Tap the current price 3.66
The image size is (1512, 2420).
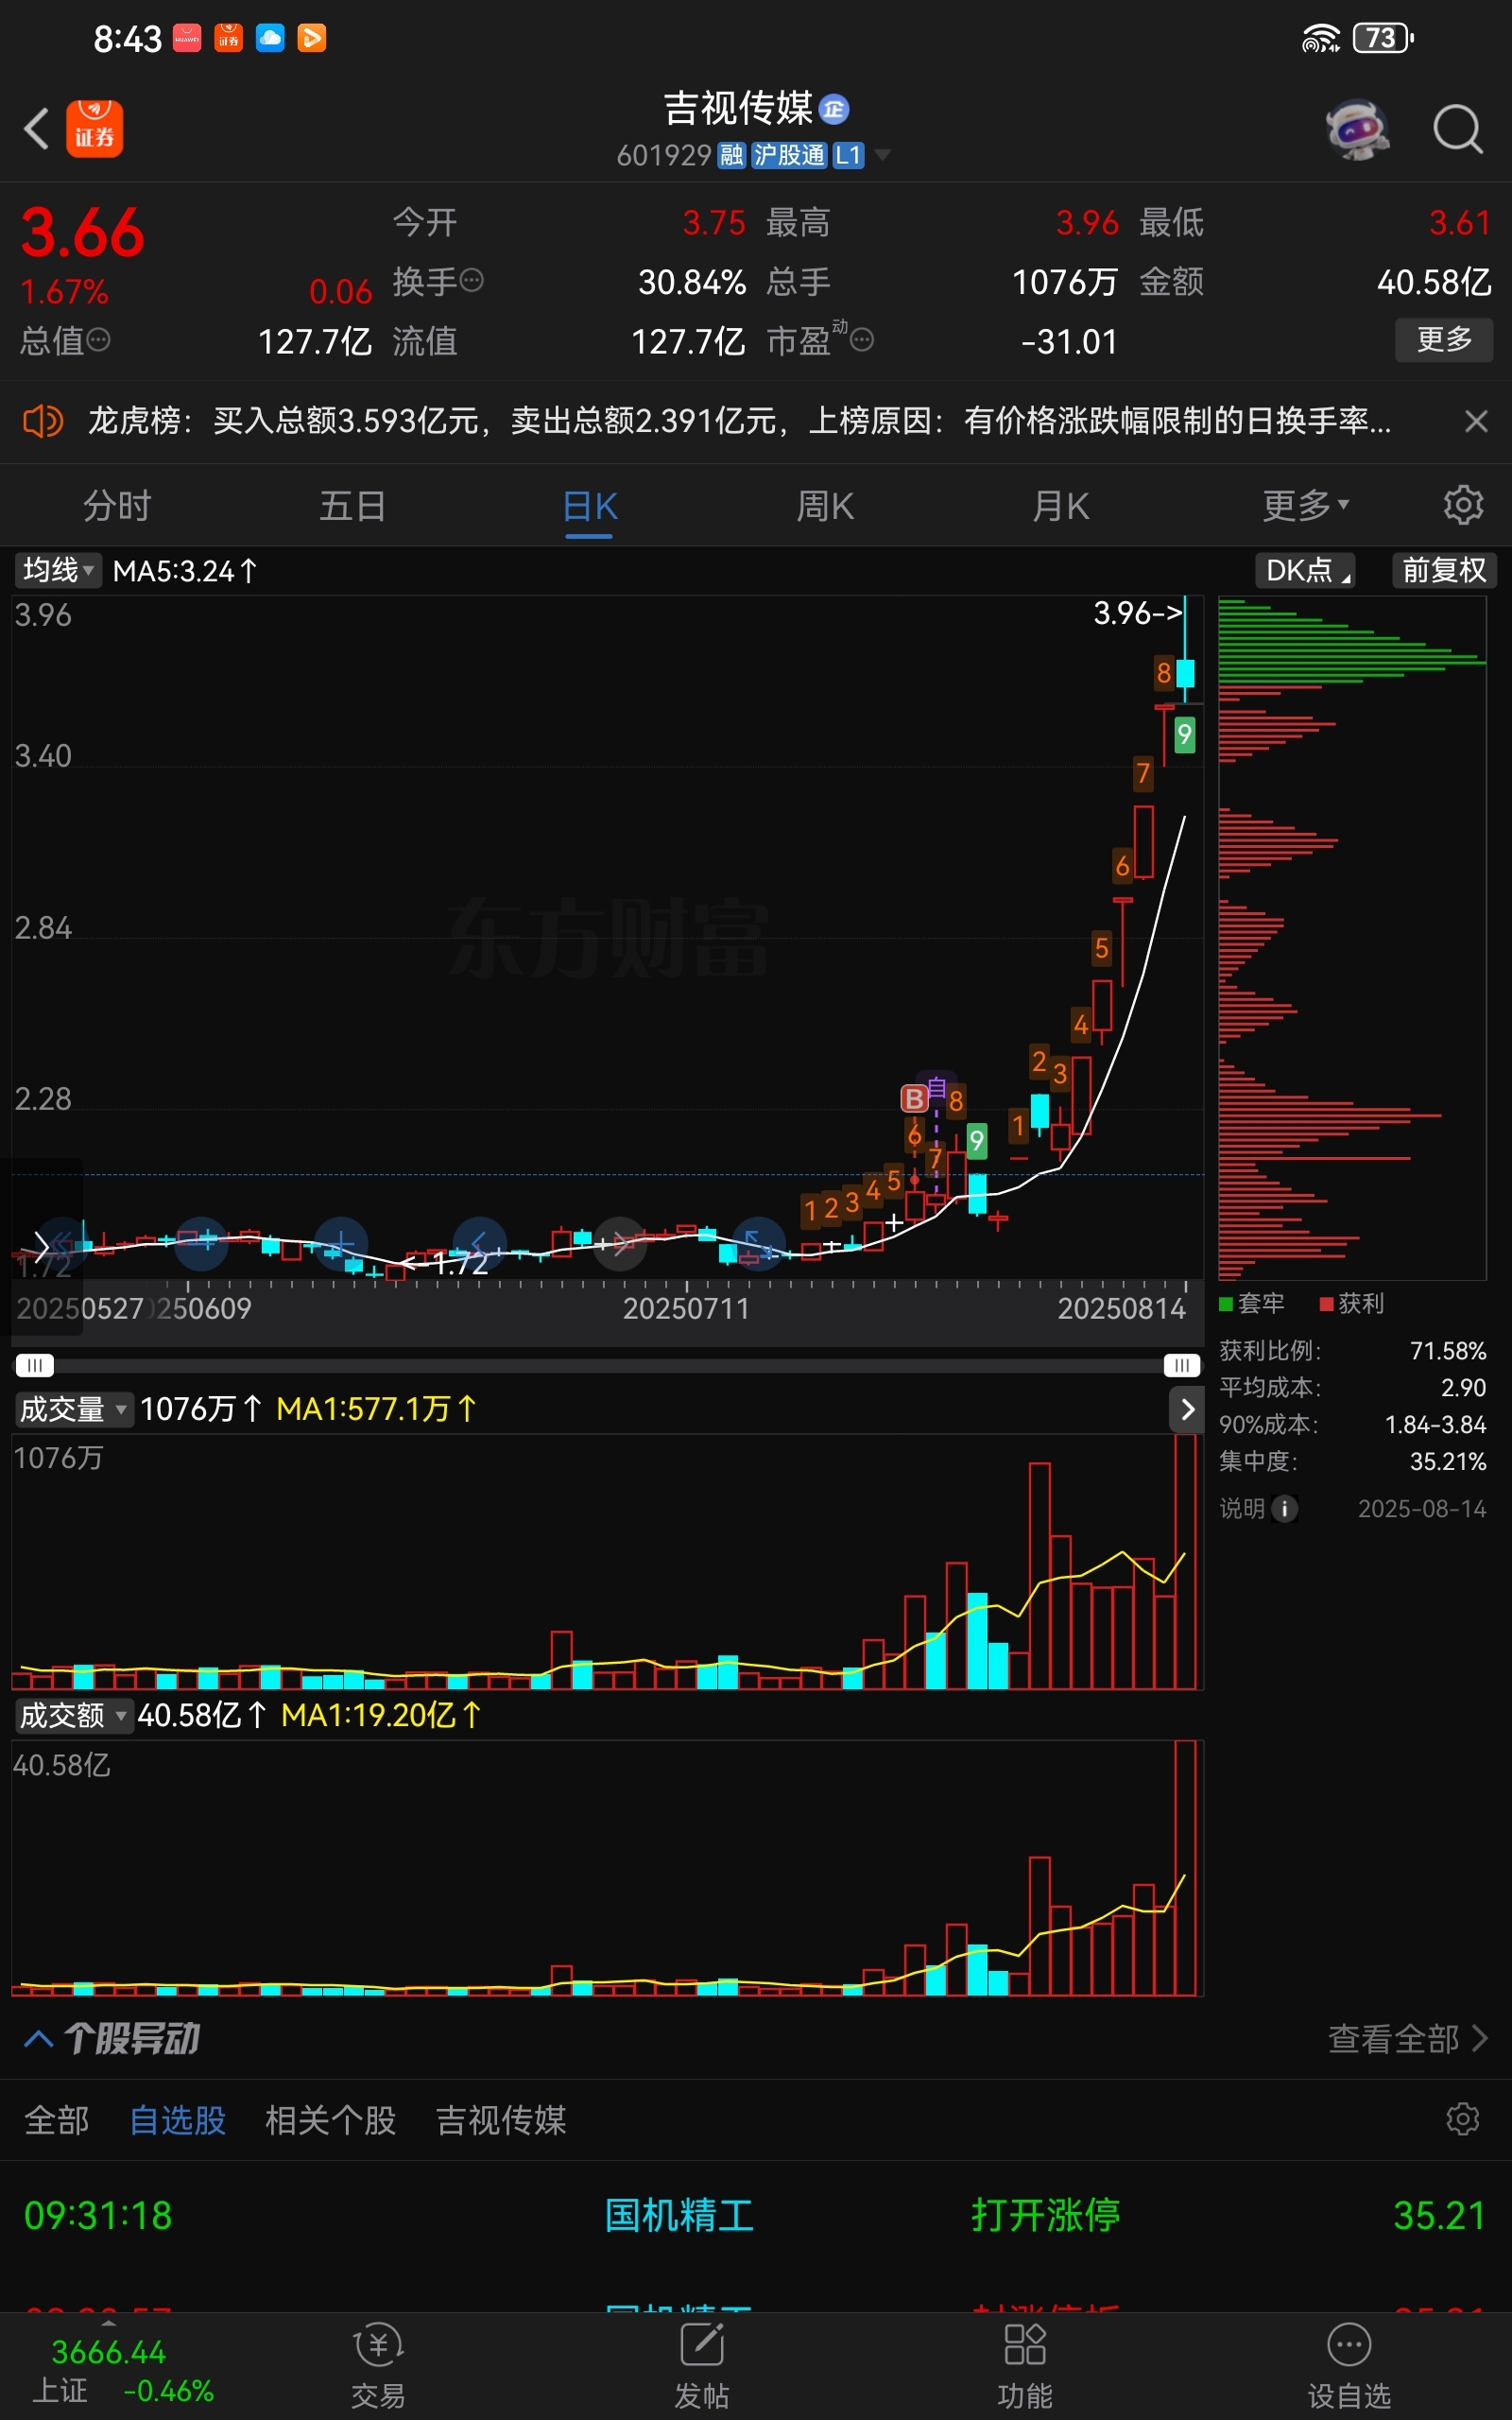click(x=83, y=232)
